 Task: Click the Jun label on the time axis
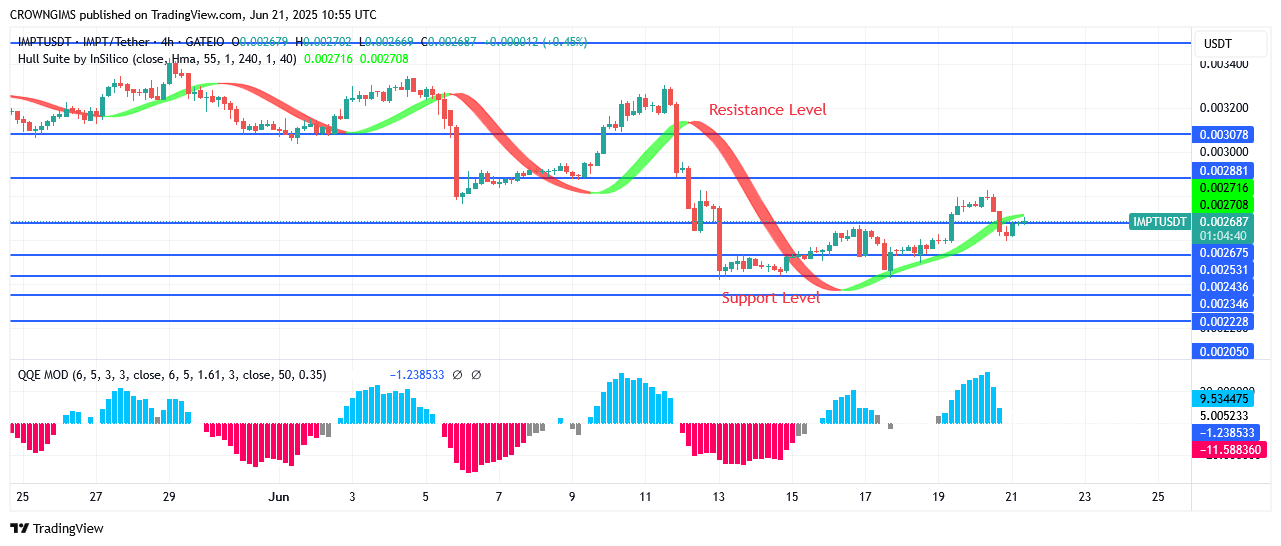[280, 496]
